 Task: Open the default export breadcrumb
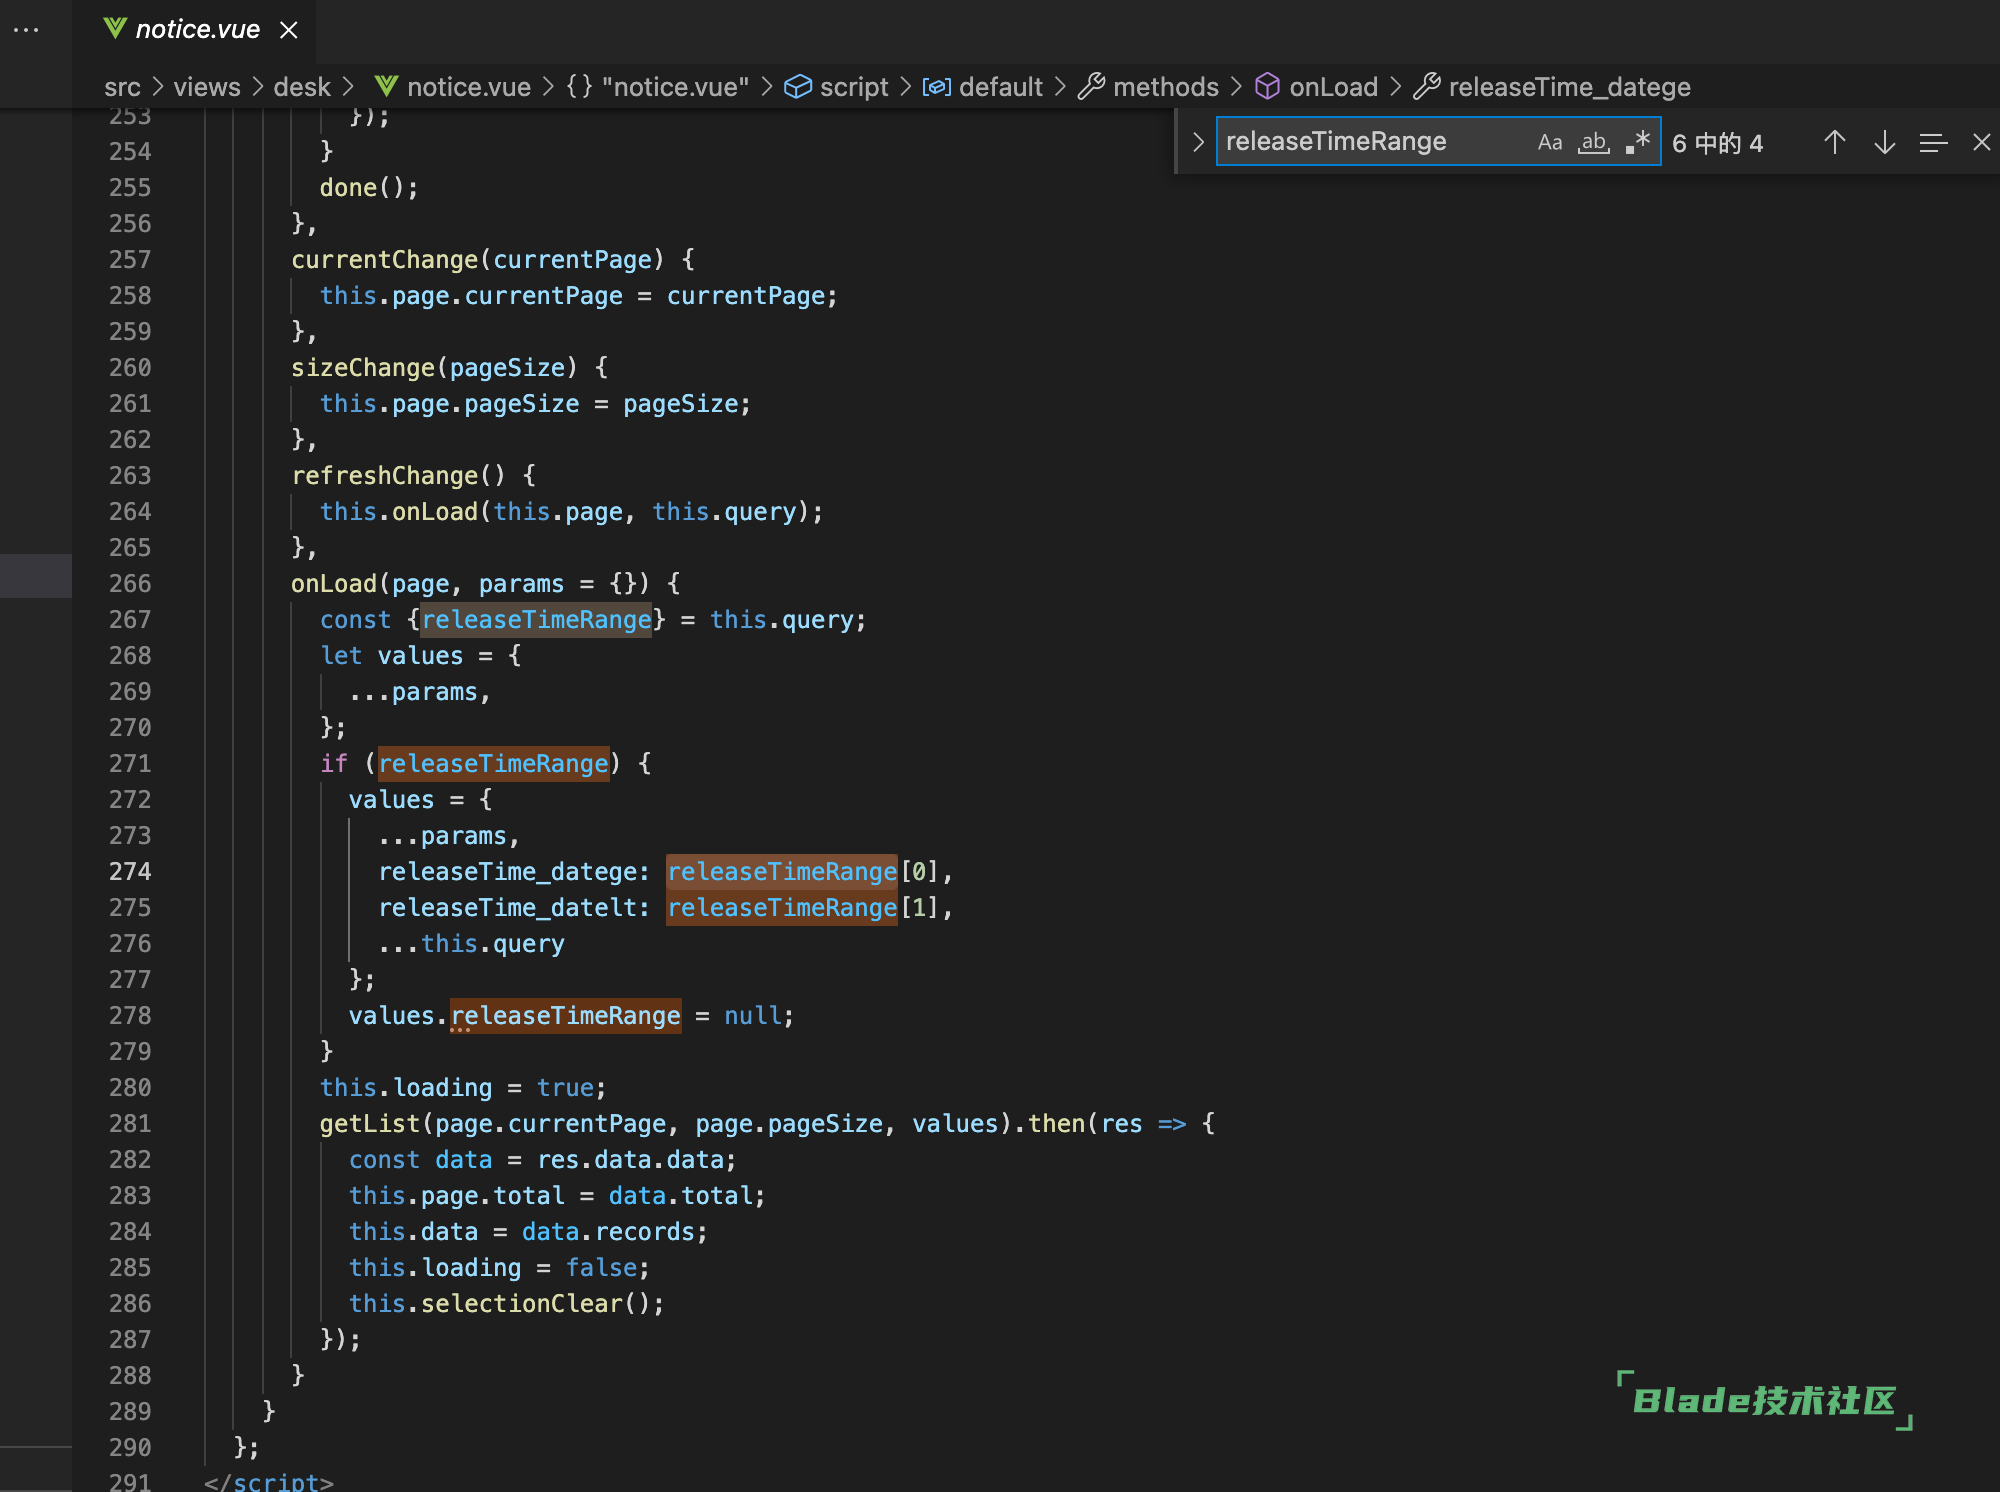point(1001,87)
